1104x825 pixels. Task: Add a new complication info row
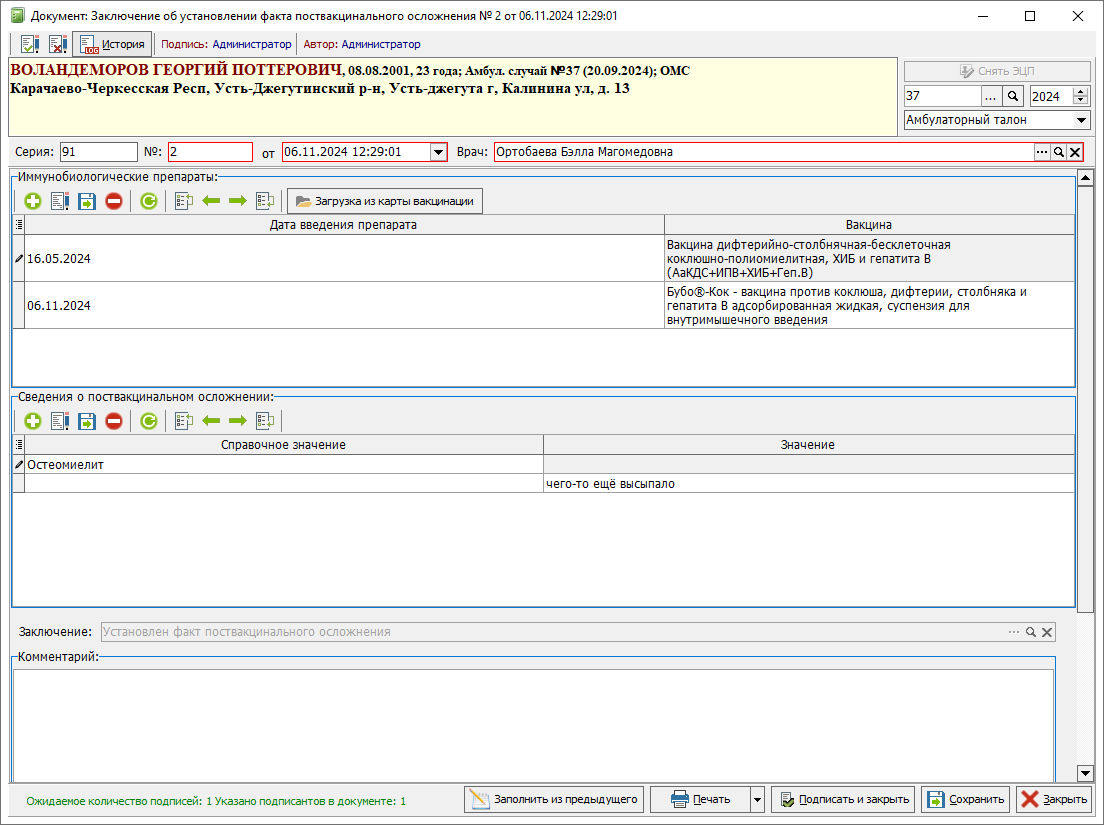[x=32, y=421]
